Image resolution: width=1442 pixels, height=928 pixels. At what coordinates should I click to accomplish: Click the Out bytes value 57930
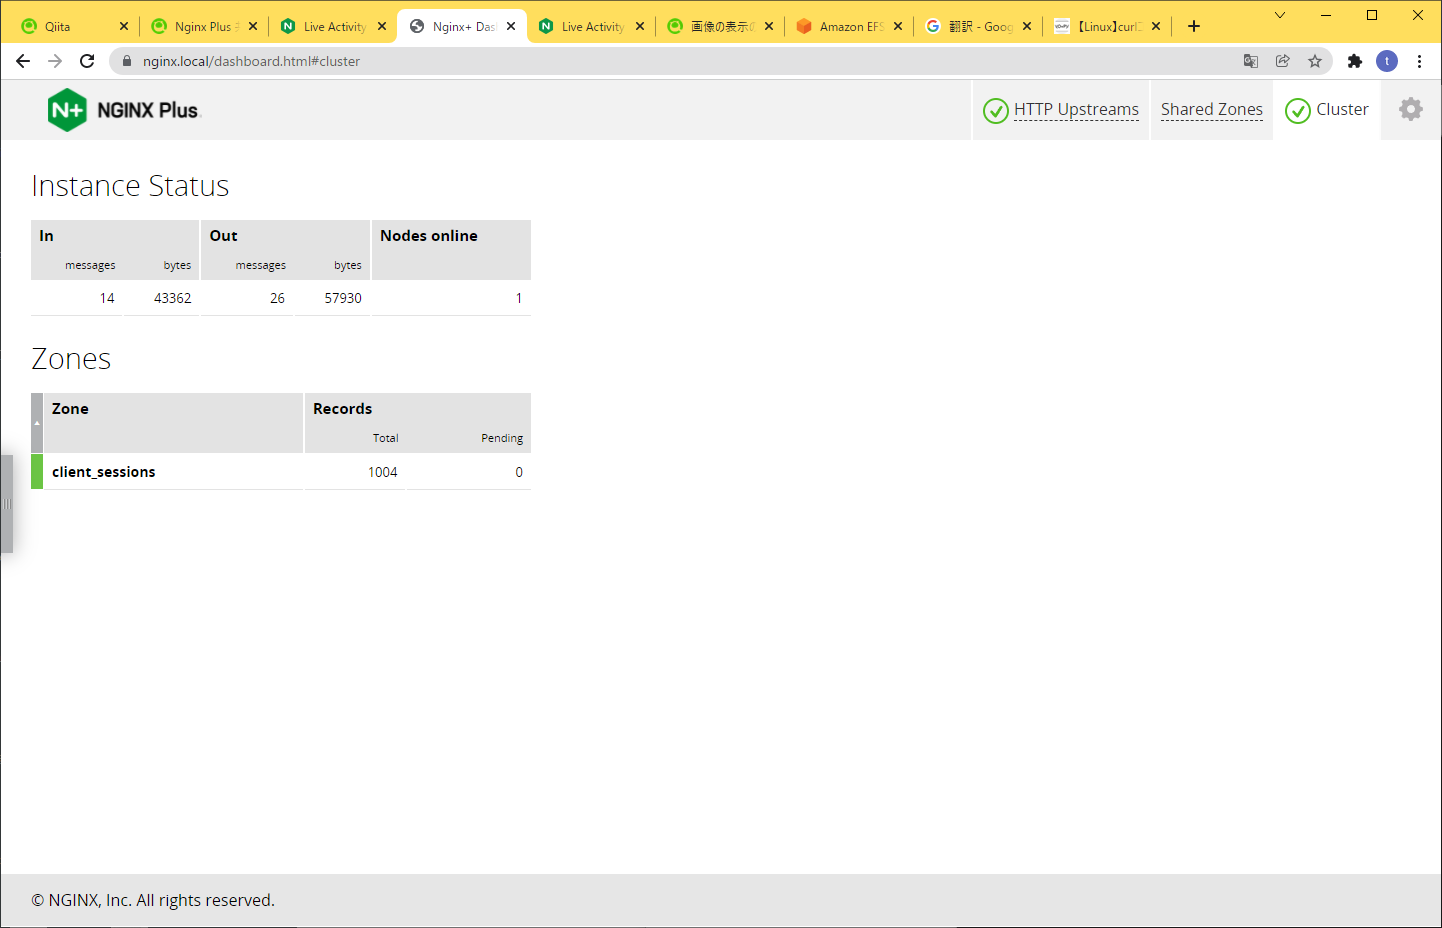point(343,298)
